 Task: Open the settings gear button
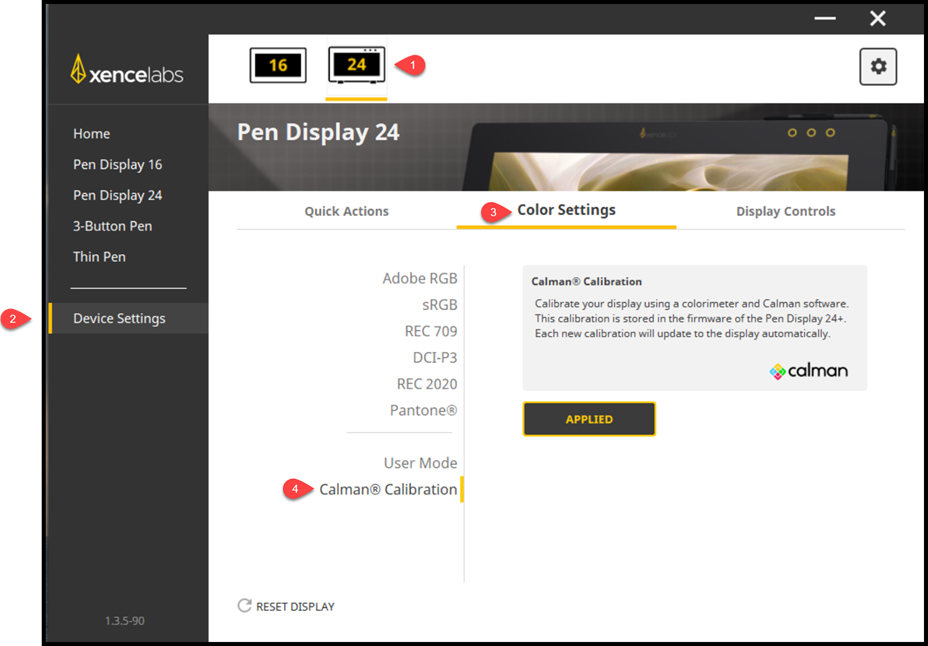pyautogui.click(x=878, y=66)
